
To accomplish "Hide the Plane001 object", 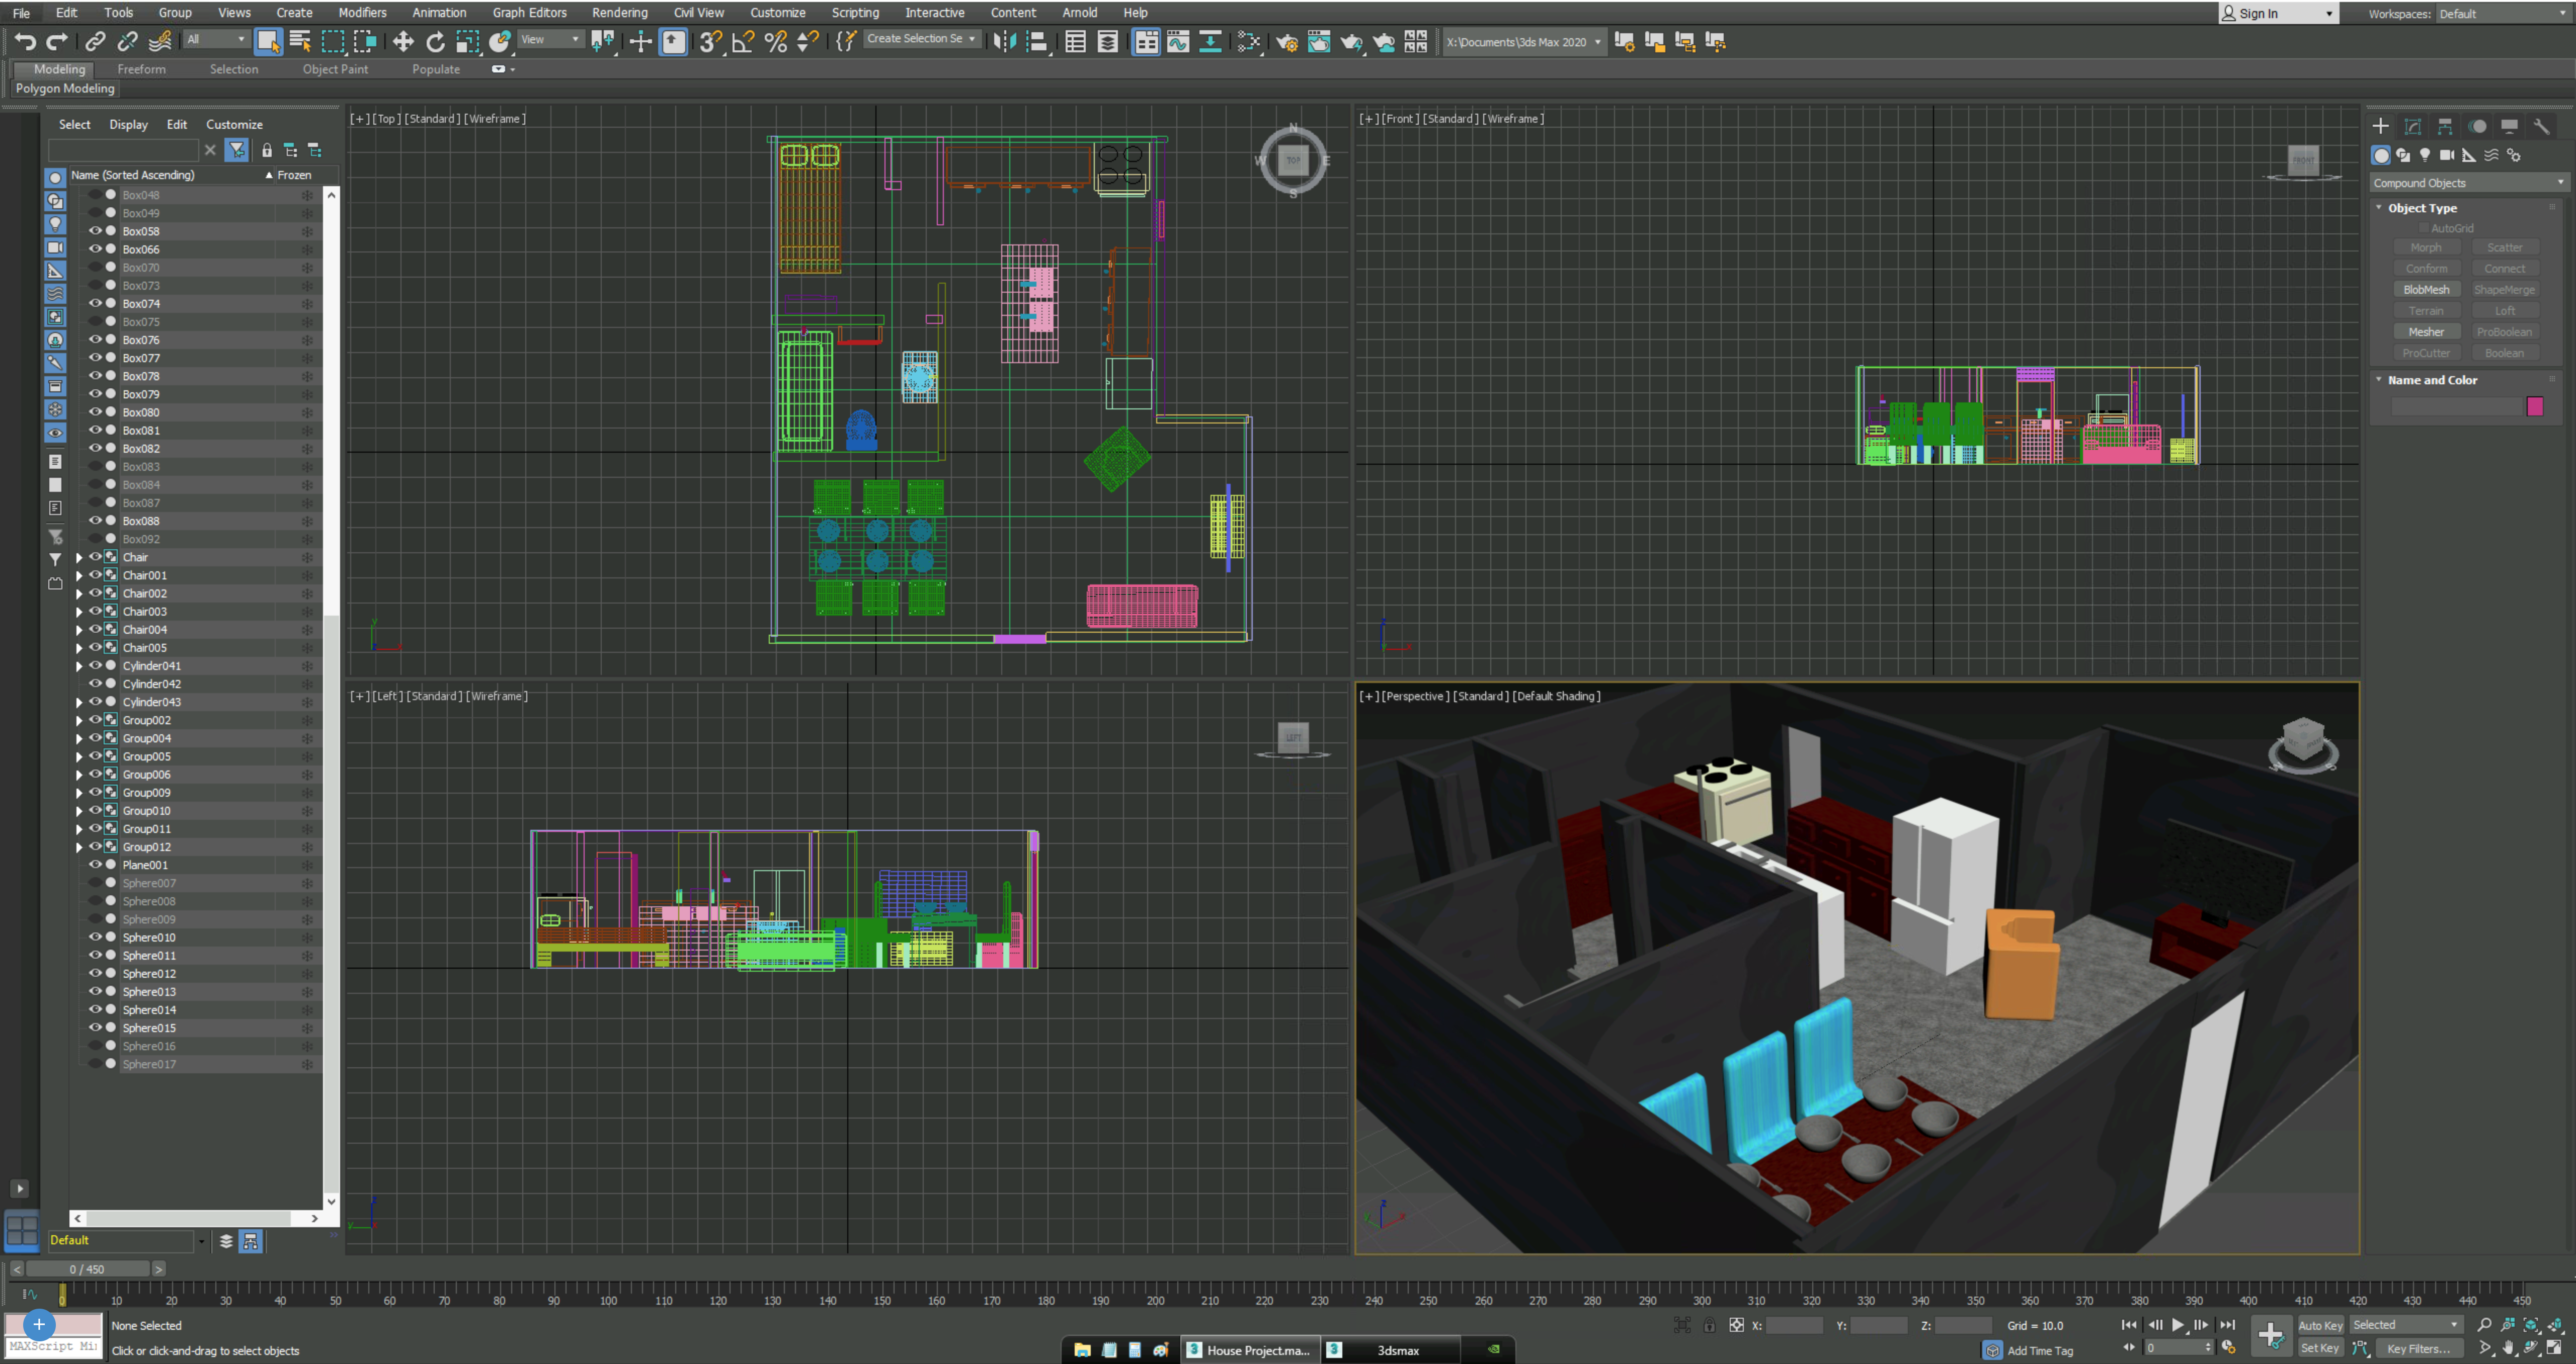I will tap(96, 865).
